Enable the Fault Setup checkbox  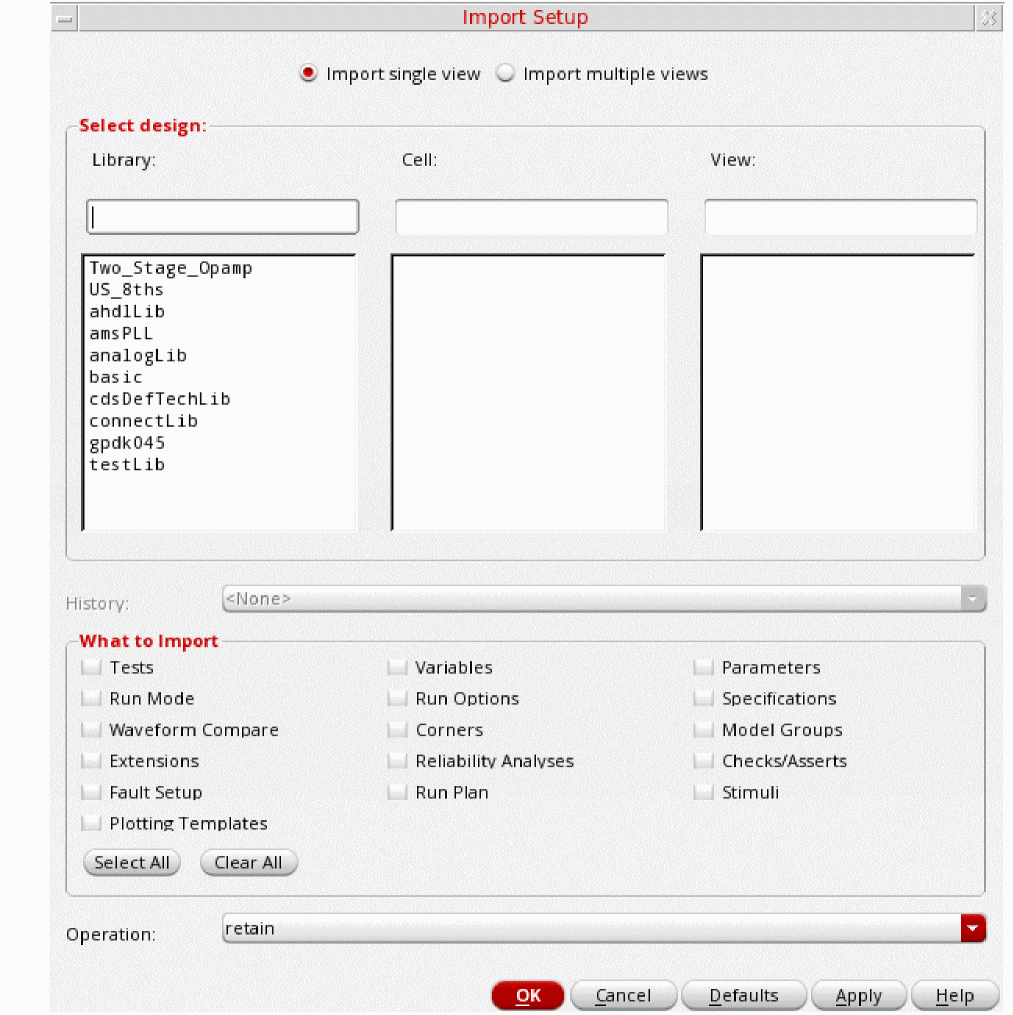click(x=91, y=792)
